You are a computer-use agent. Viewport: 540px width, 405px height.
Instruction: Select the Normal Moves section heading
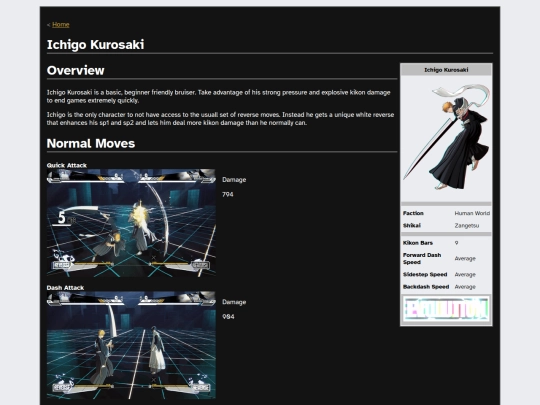pos(91,143)
